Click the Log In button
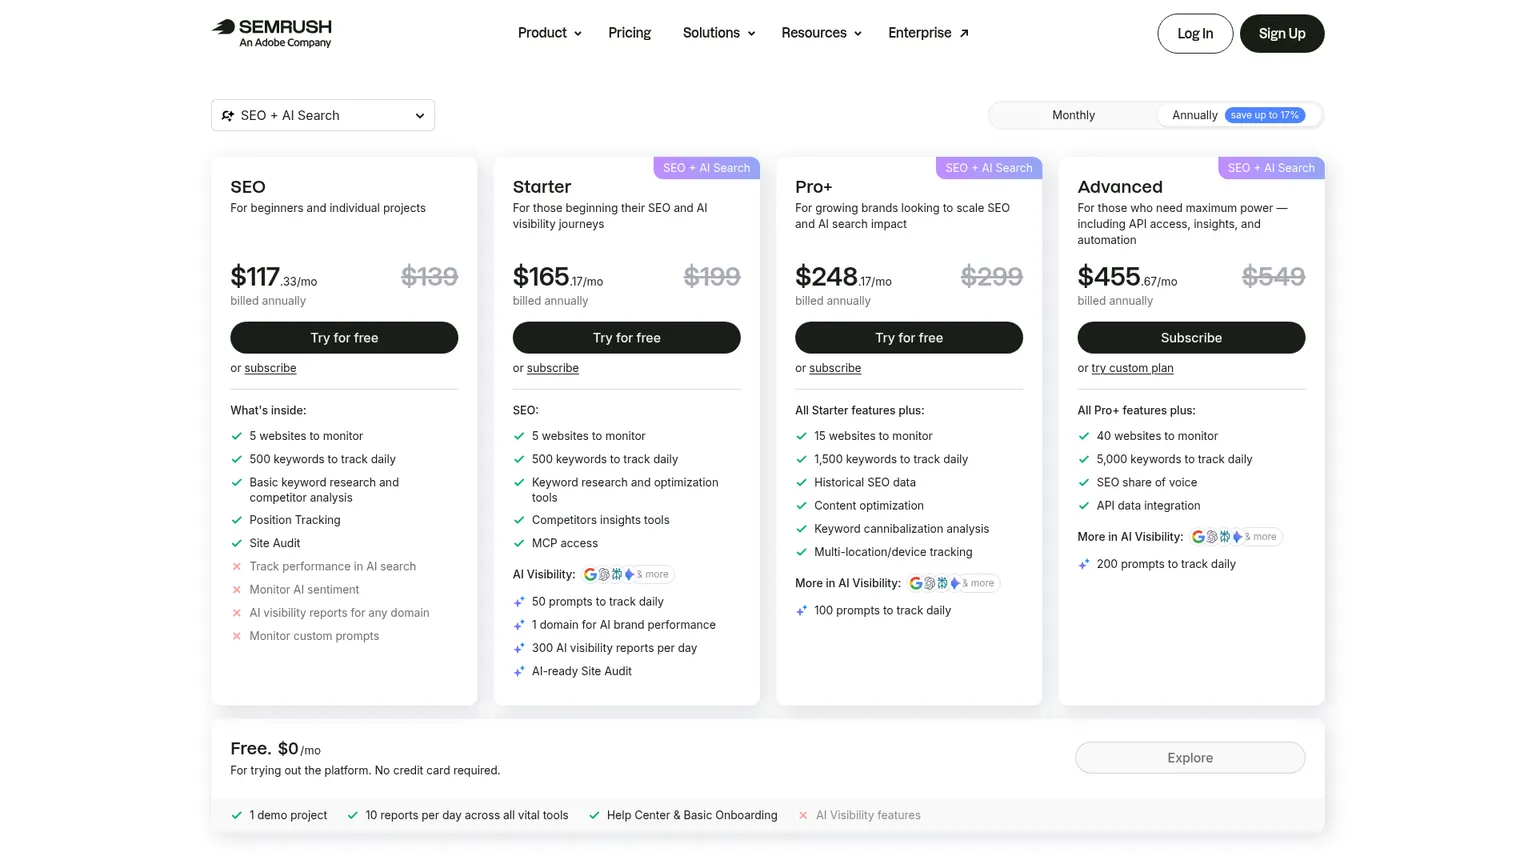This screenshot has height=864, width=1536. pyautogui.click(x=1195, y=33)
